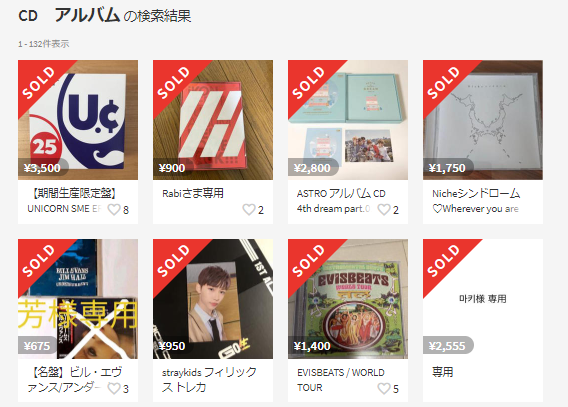
Task: Open EVISBEATS / WORLD TOUR title
Action: (341, 380)
